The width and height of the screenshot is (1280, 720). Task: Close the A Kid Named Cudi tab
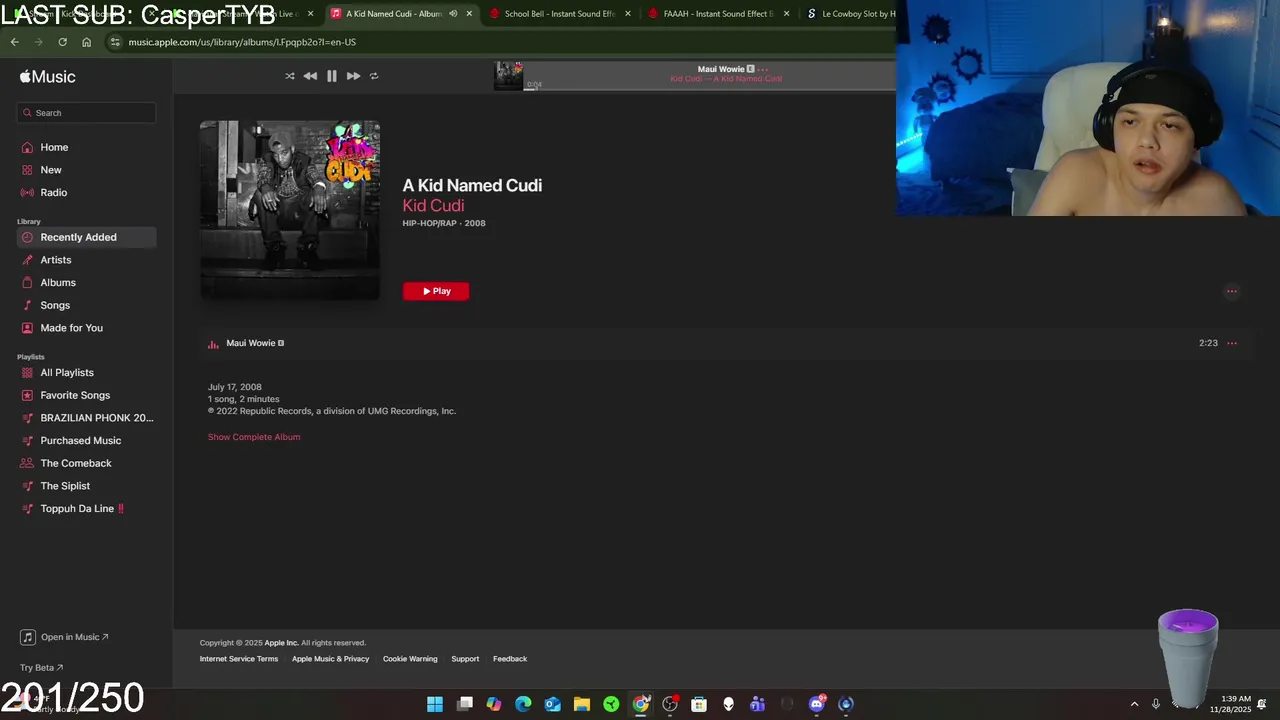tap(469, 14)
